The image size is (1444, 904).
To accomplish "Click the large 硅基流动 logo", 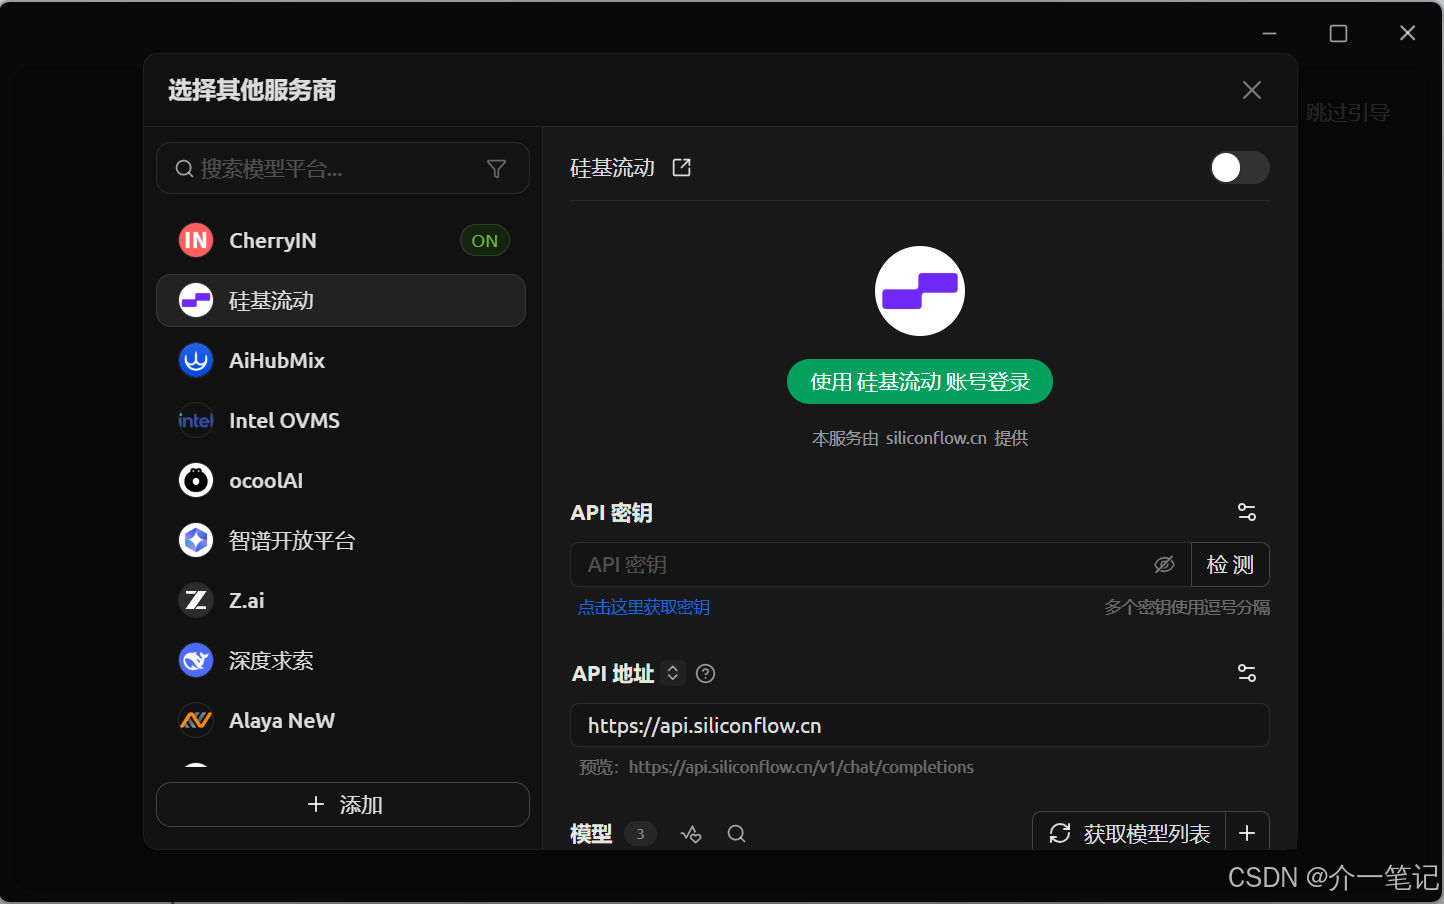I will (920, 291).
